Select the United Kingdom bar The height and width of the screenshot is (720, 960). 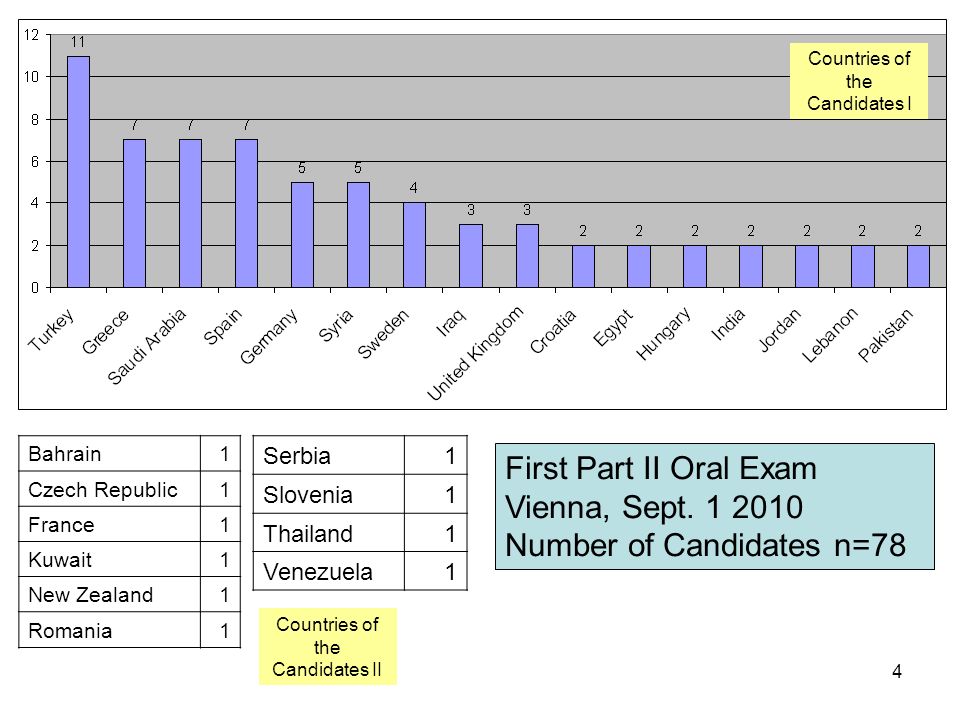click(527, 256)
